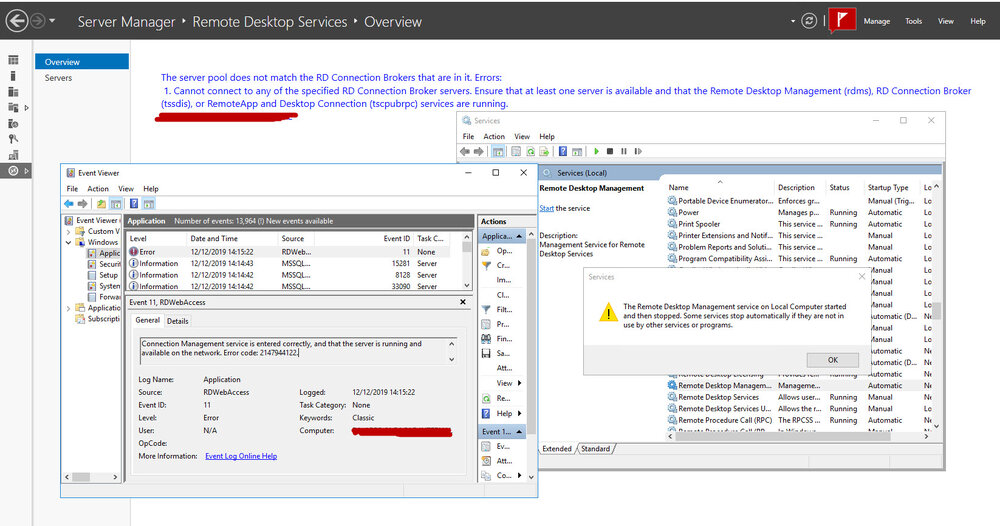The width and height of the screenshot is (1000, 526).
Task: Click the Services list horizontal scrollbar right arrow
Action: tap(927, 437)
